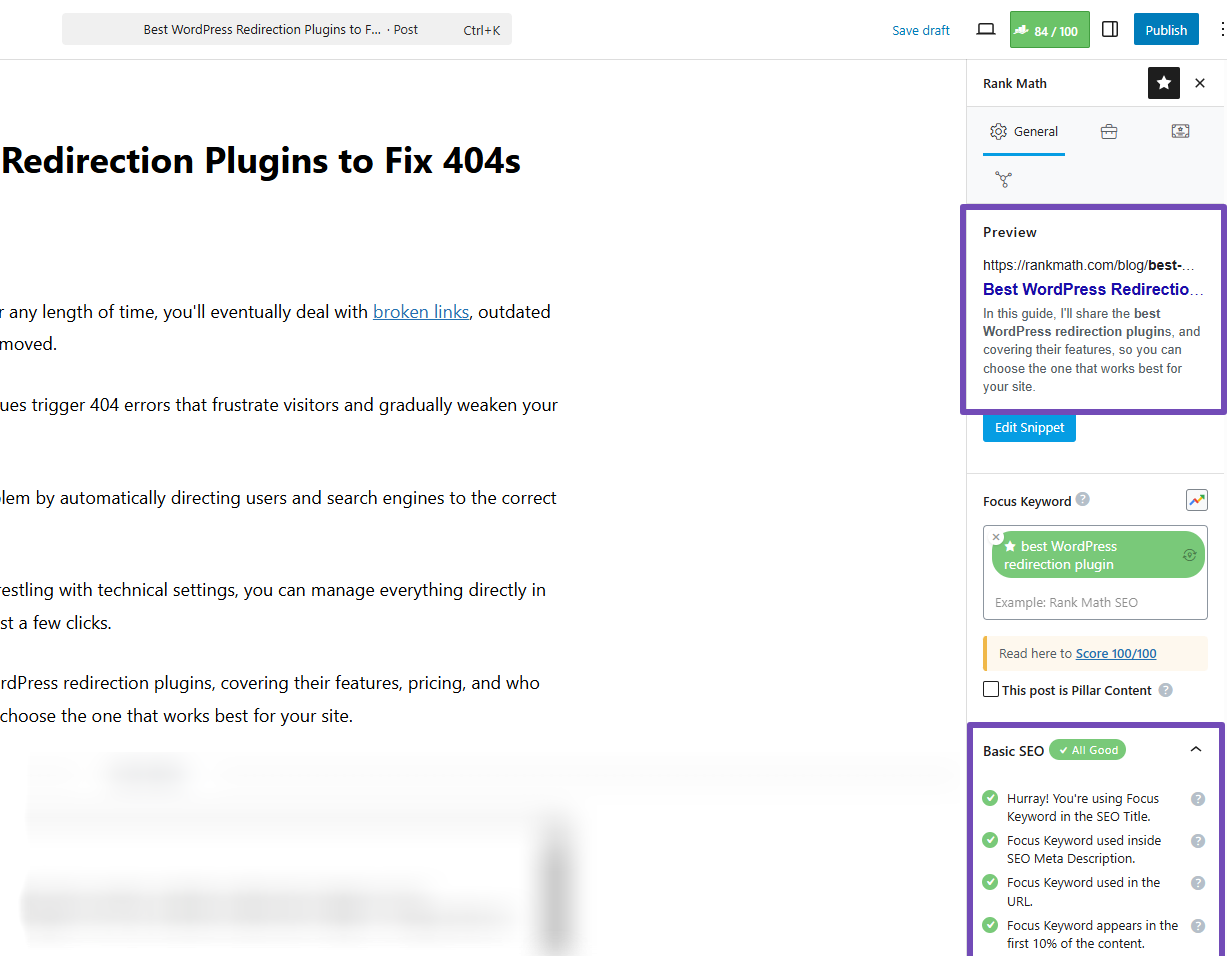This screenshot has height=956, width=1227.
Task: Open the 'Score 100/100' link
Action: [x=1116, y=654]
